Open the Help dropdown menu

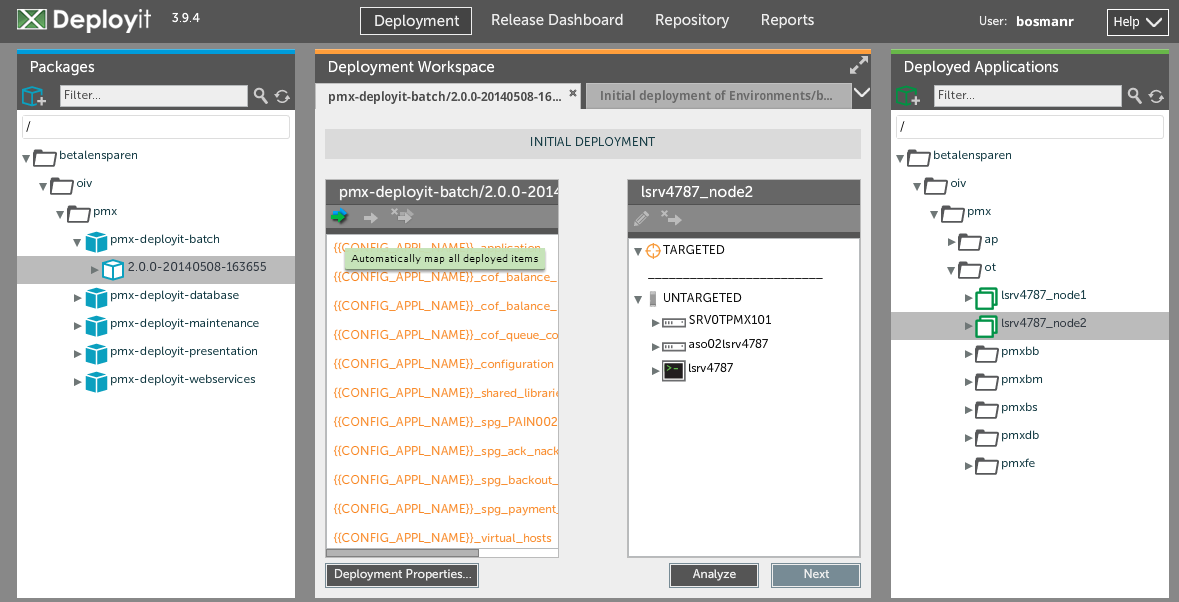coord(1137,22)
